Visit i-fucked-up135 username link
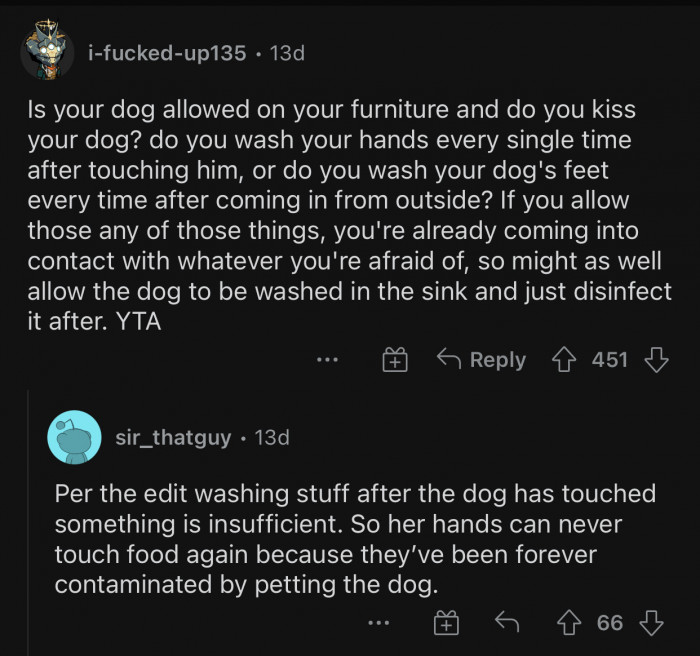Viewport: 700px width, 656px height. tap(167, 53)
